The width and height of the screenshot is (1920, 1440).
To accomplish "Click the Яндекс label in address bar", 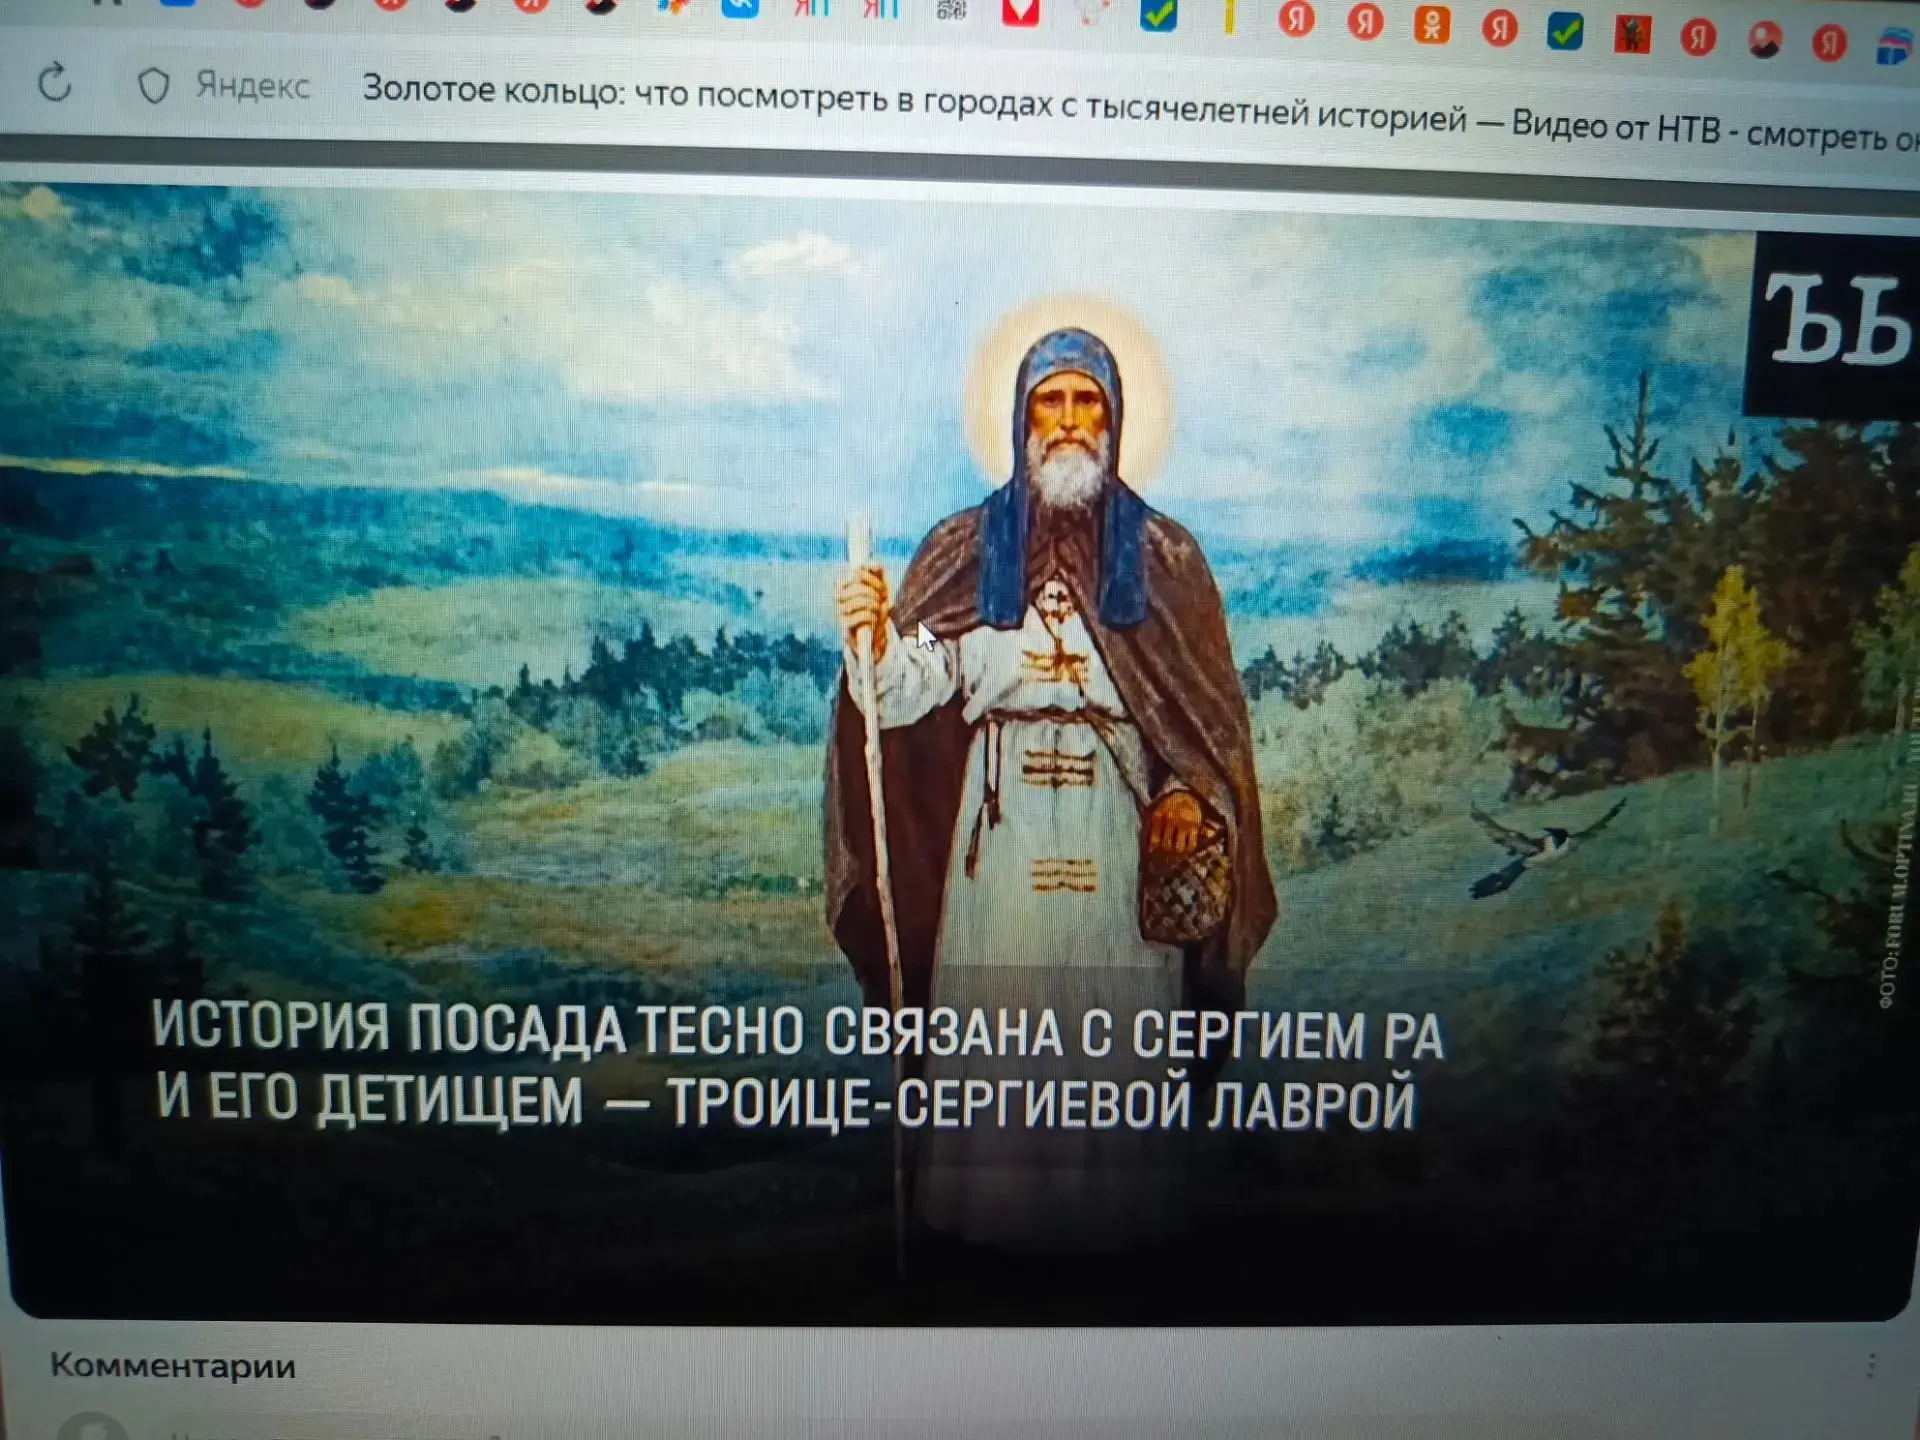I will point(252,86).
